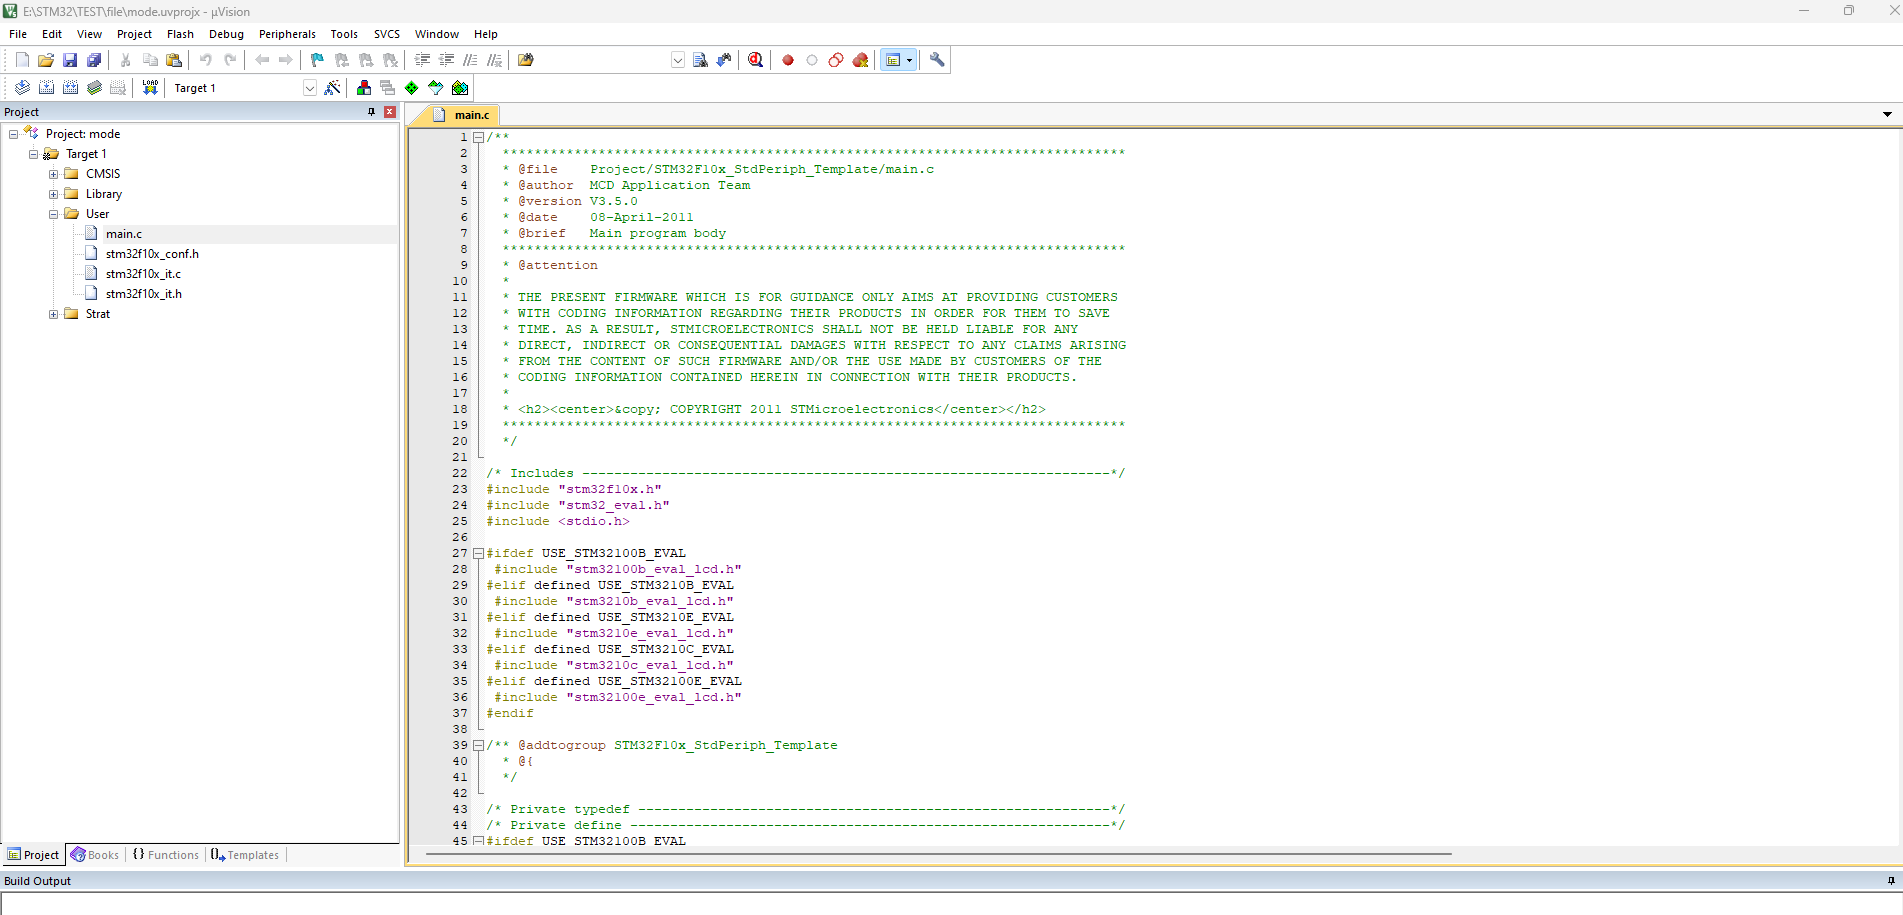Viewport: 1903px width, 915px height.
Task: Insert a bookmark with the flag icon
Action: pyautogui.click(x=317, y=60)
